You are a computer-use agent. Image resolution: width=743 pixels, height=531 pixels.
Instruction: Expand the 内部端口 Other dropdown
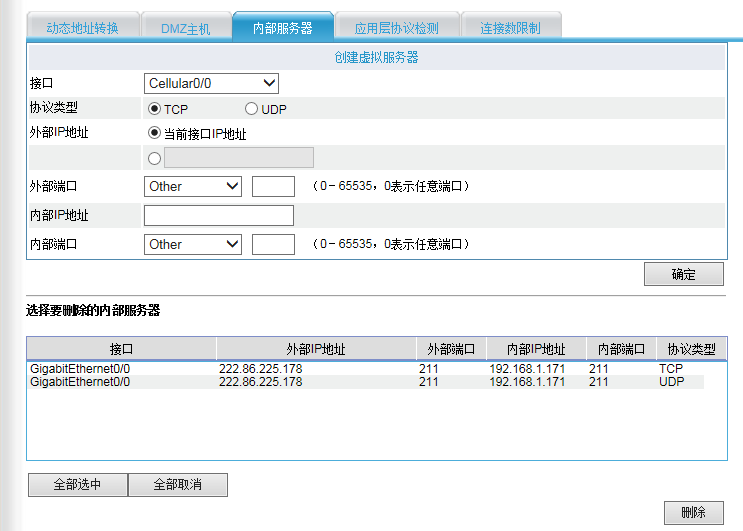tap(193, 244)
